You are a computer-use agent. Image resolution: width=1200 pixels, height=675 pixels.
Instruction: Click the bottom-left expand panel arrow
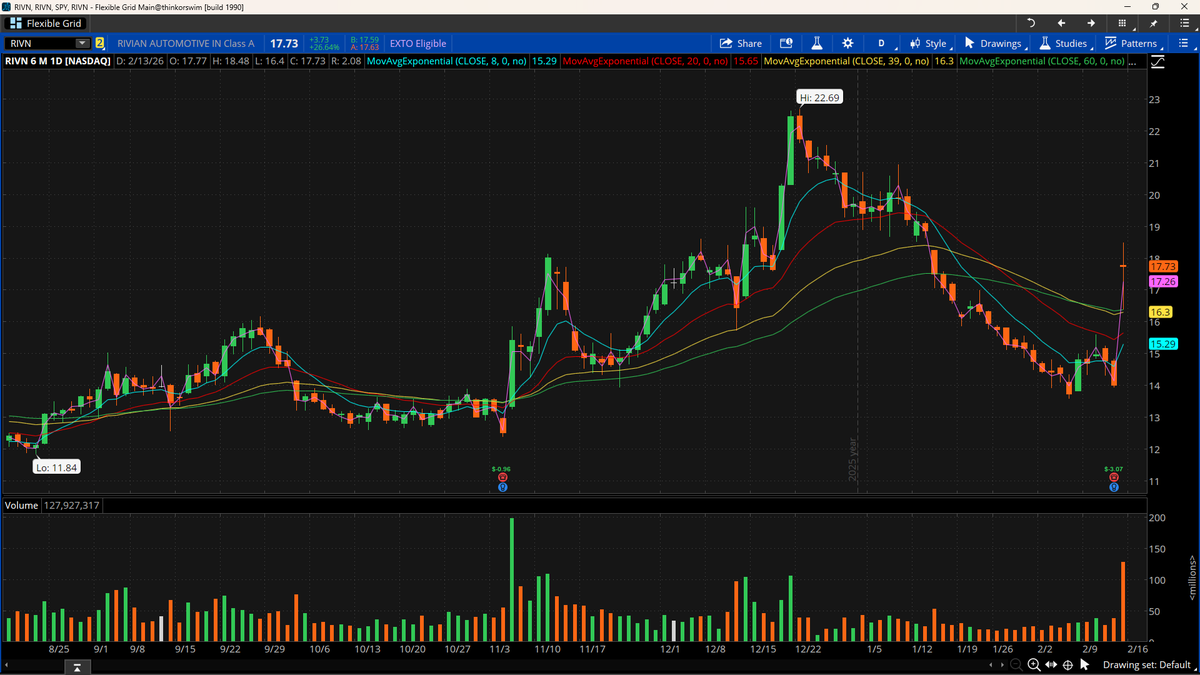76,666
